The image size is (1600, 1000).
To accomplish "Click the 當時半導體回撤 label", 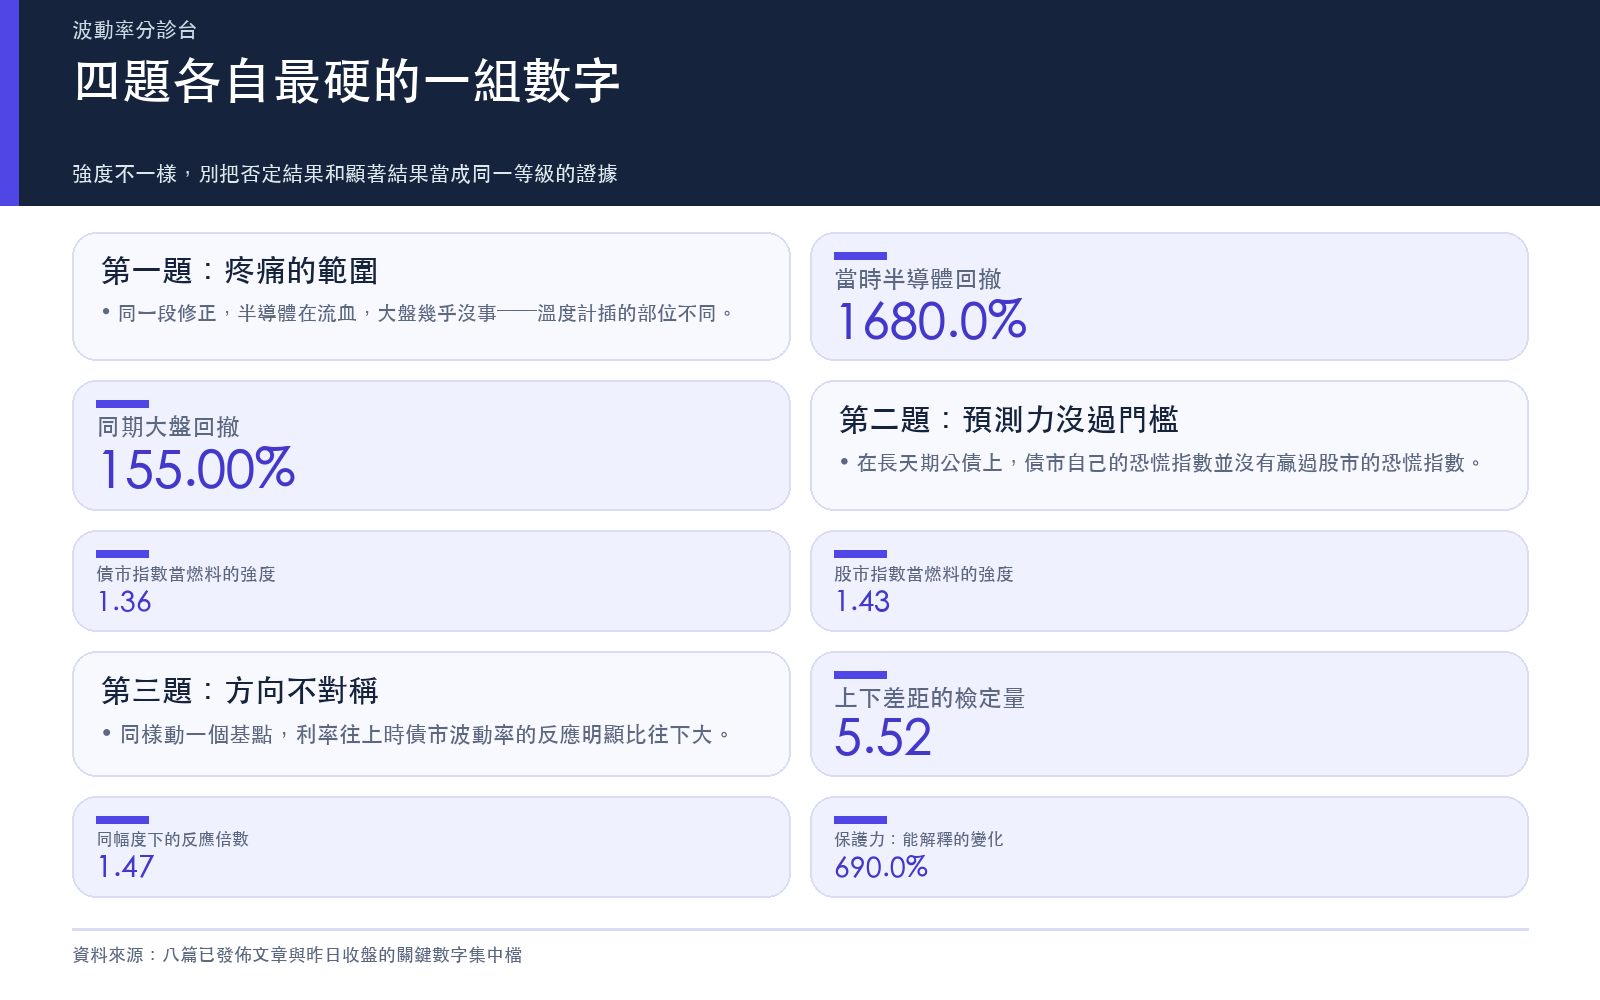I will point(918,279).
